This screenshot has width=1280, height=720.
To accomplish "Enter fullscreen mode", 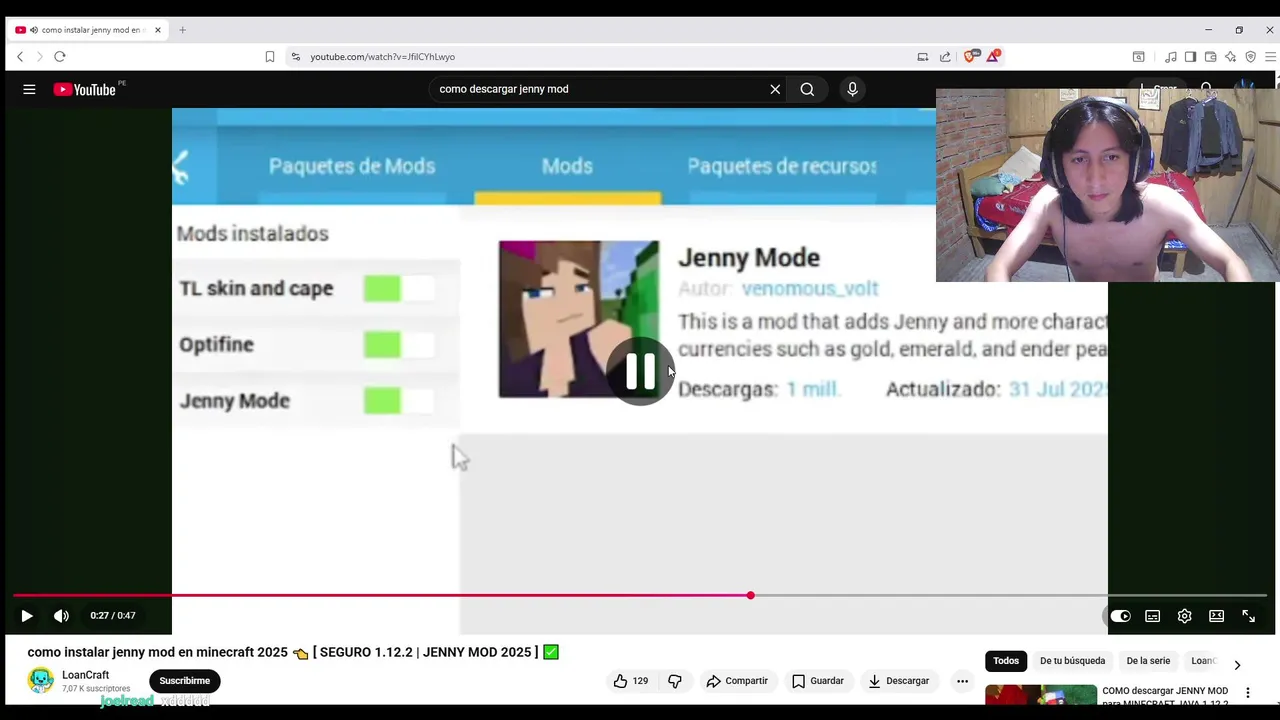I will click(1248, 616).
